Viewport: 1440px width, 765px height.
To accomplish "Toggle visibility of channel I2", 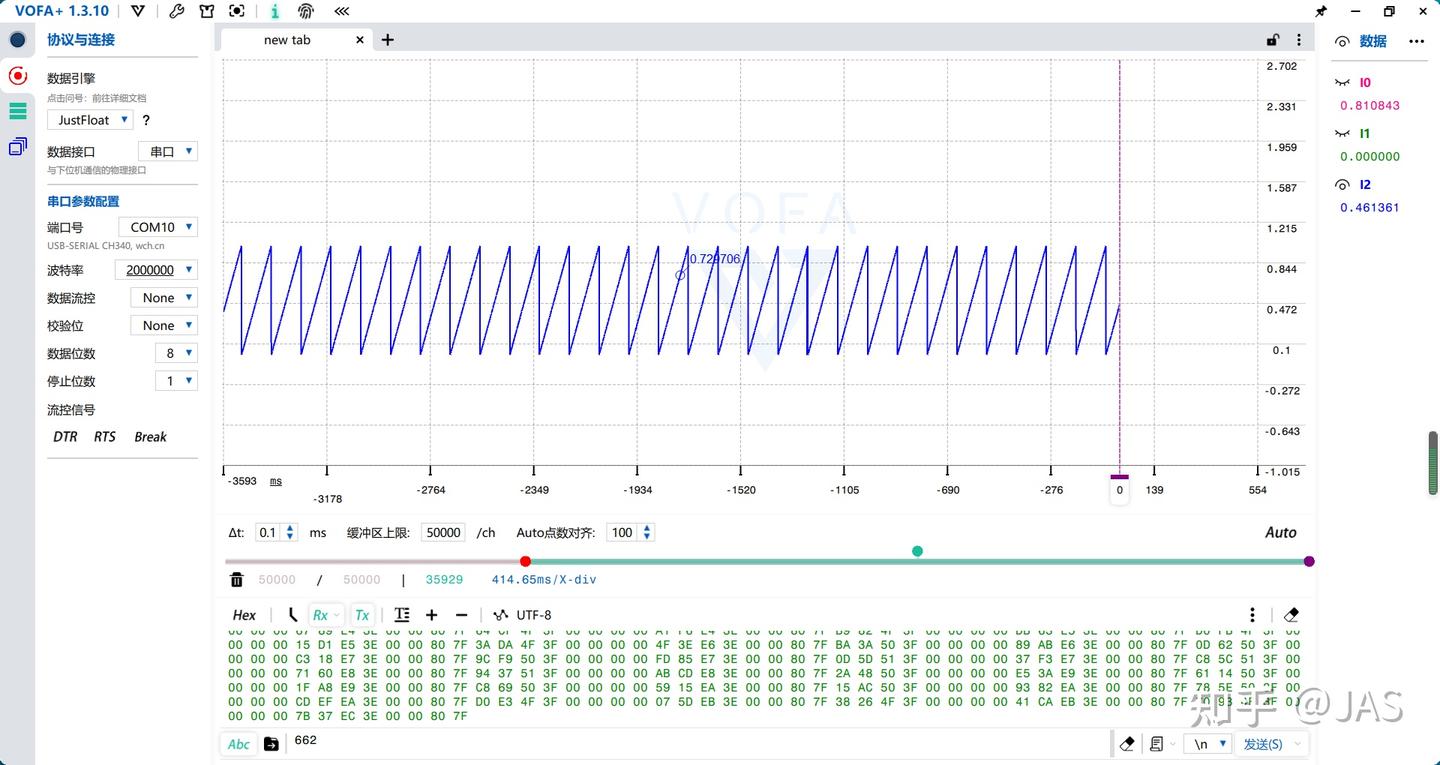I will (x=1343, y=185).
